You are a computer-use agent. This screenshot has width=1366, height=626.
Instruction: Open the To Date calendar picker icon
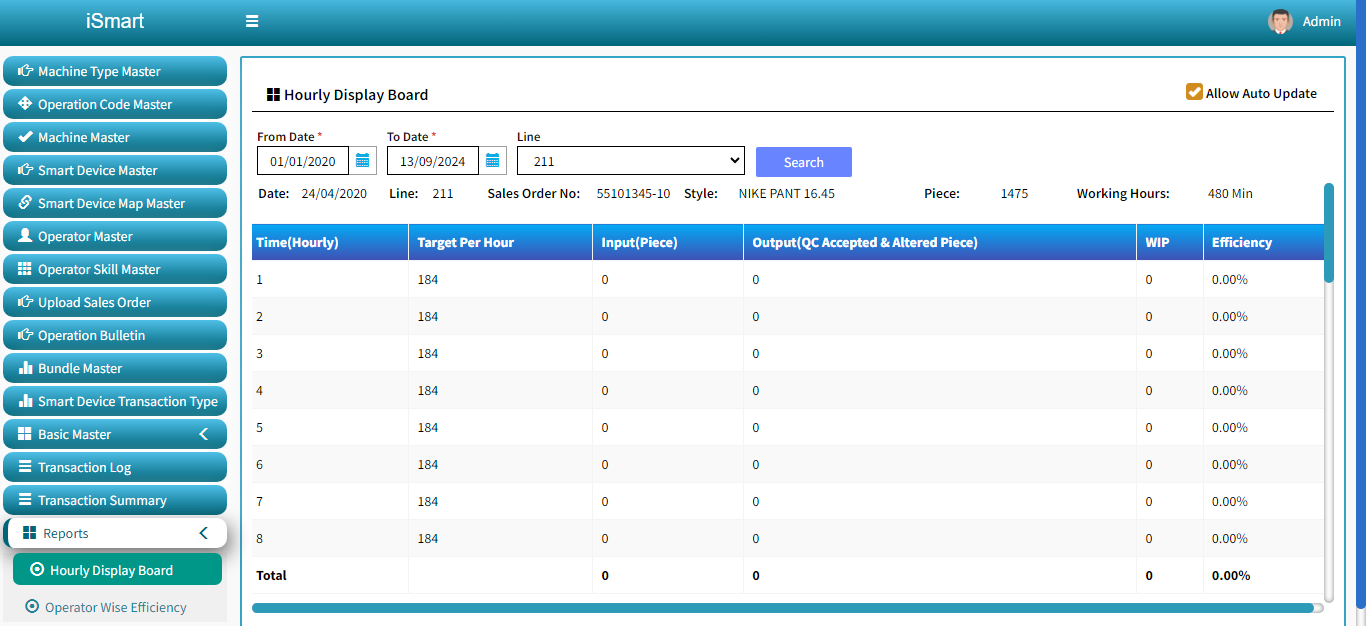(x=493, y=161)
